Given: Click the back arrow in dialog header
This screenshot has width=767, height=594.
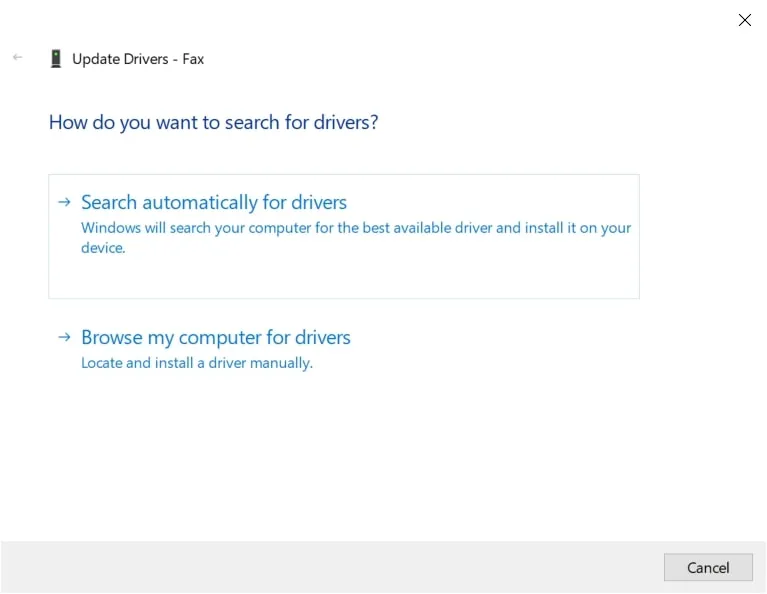Looking at the screenshot, I should click(18, 57).
